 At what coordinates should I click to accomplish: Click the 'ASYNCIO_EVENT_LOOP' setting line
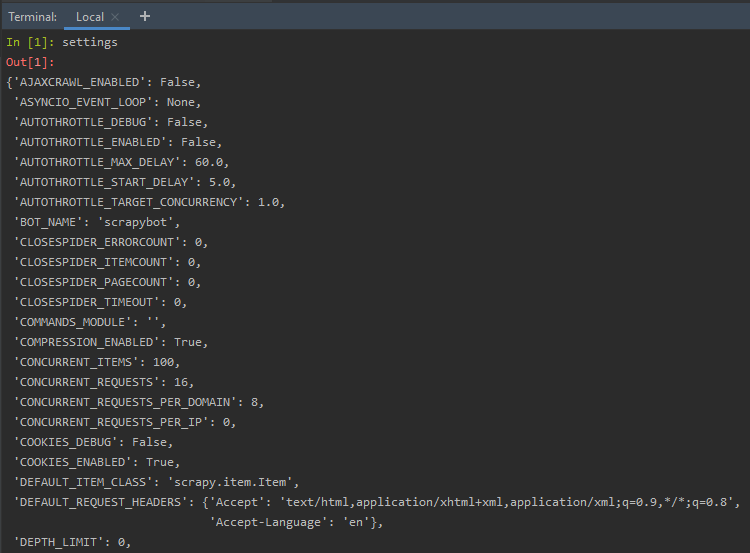pos(107,102)
